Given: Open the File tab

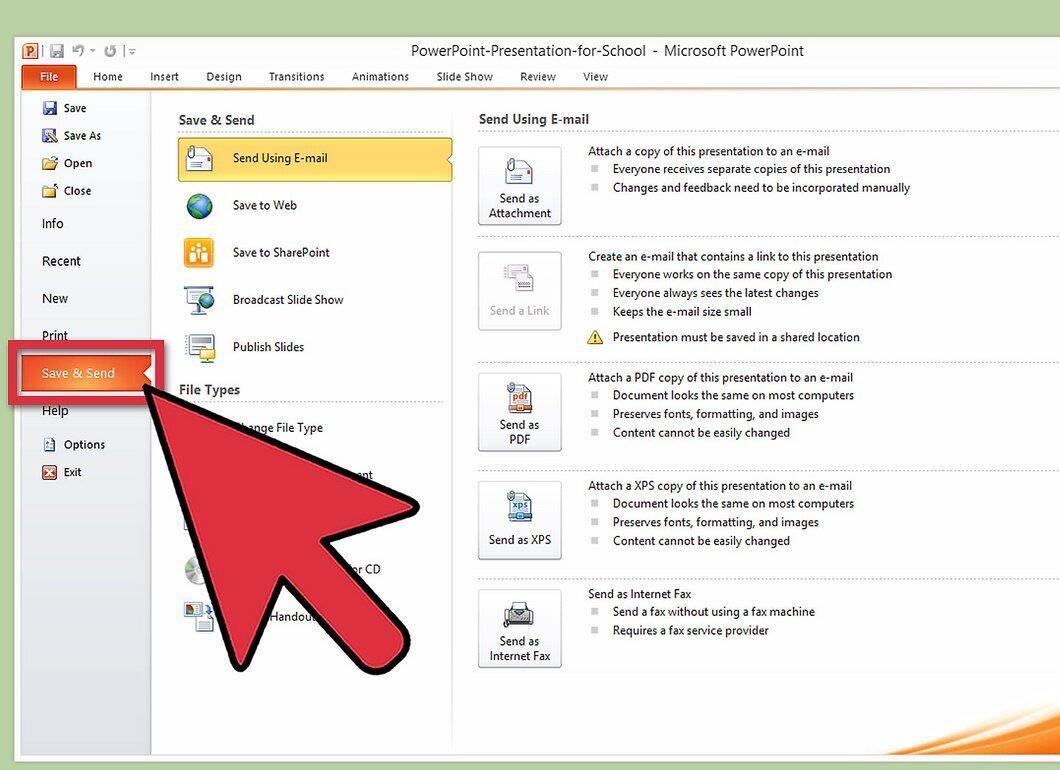Looking at the screenshot, I should point(49,77).
